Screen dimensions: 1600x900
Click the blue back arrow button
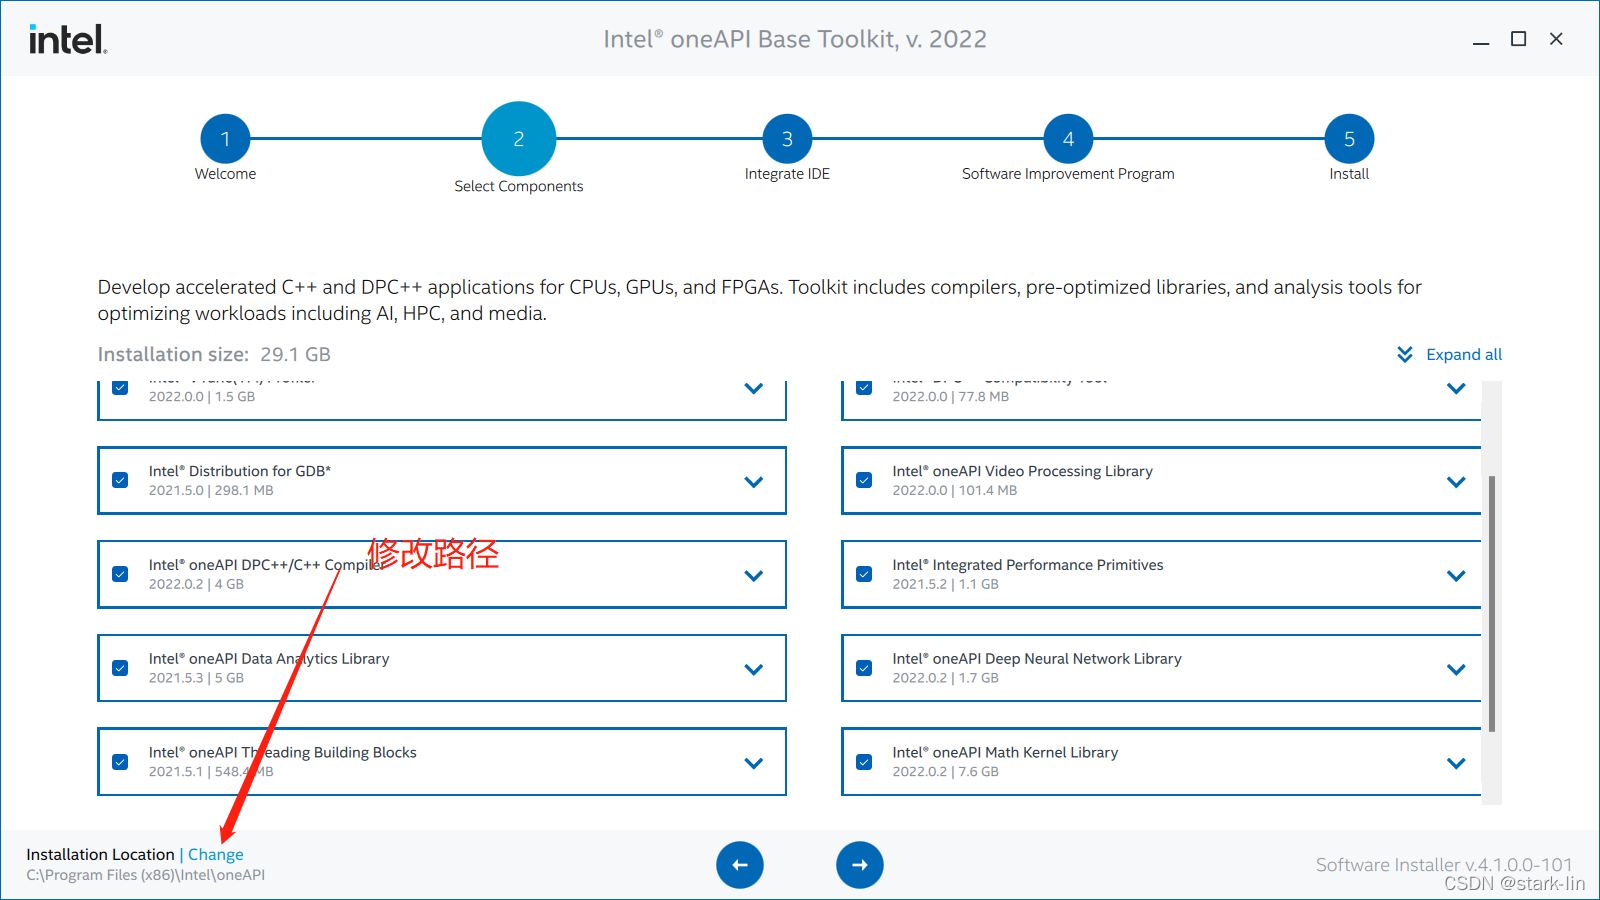point(740,864)
